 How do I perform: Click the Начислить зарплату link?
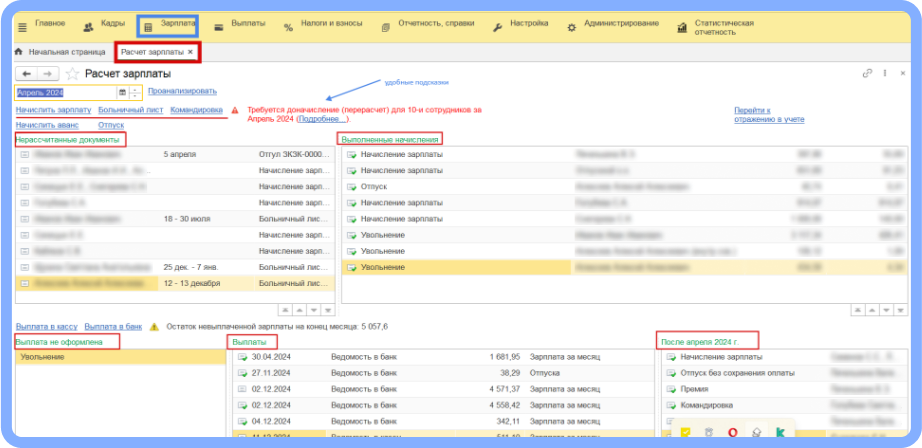[x=53, y=110]
